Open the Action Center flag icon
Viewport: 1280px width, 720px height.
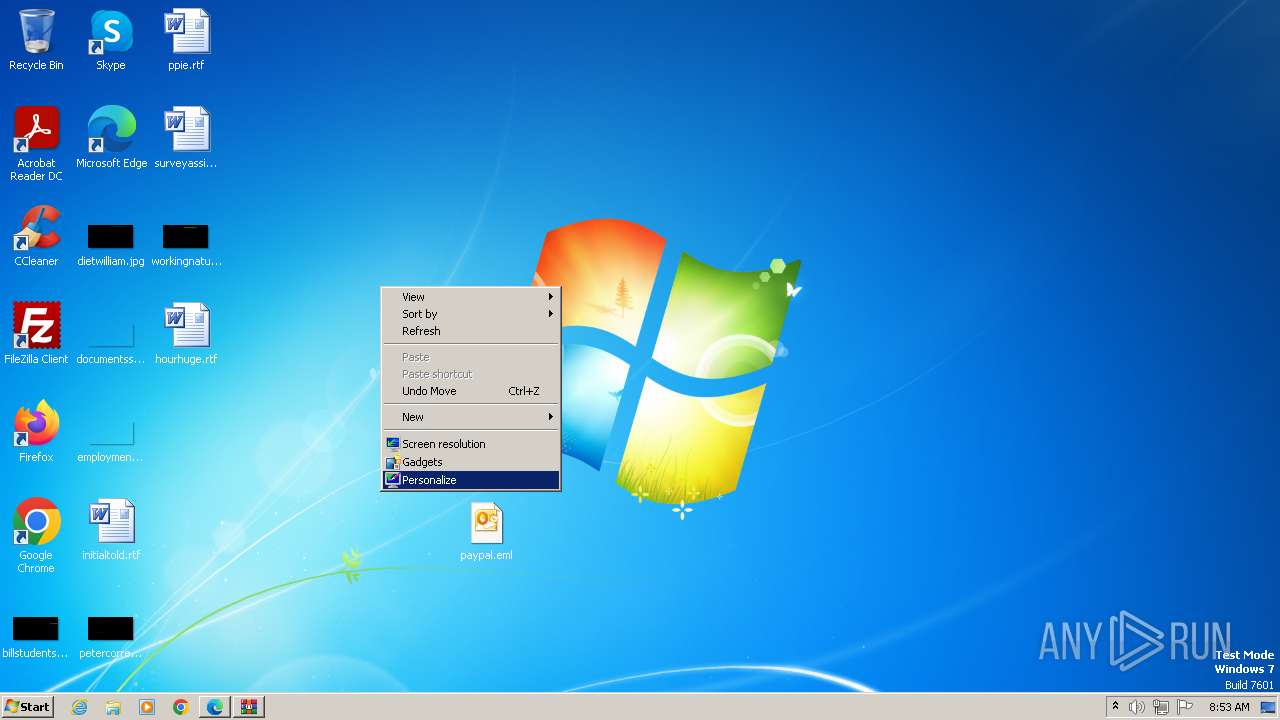1185,707
